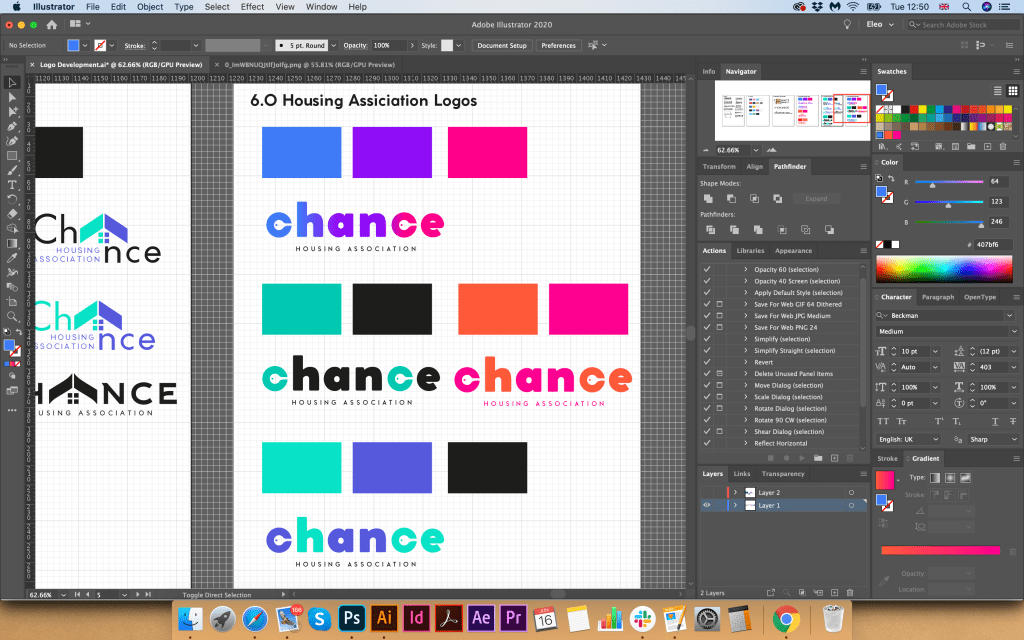This screenshot has width=1024, height=640.
Task: Select the Rectangle tool
Action: pos(12,156)
